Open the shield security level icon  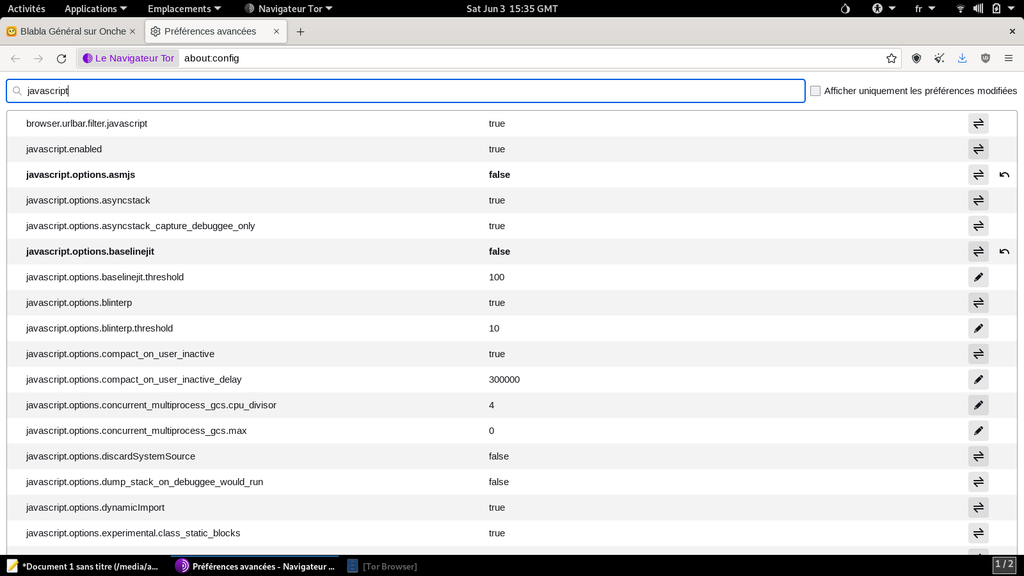coord(916,58)
